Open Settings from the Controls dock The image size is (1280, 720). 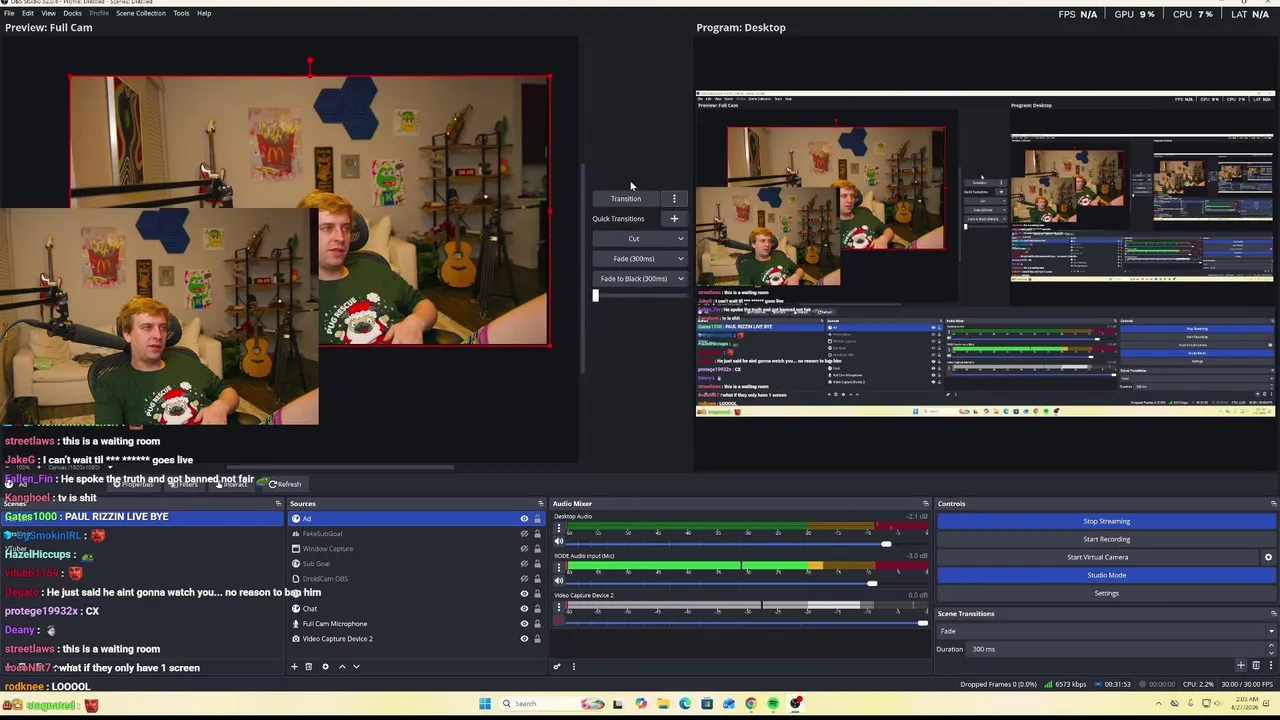tap(1106, 593)
